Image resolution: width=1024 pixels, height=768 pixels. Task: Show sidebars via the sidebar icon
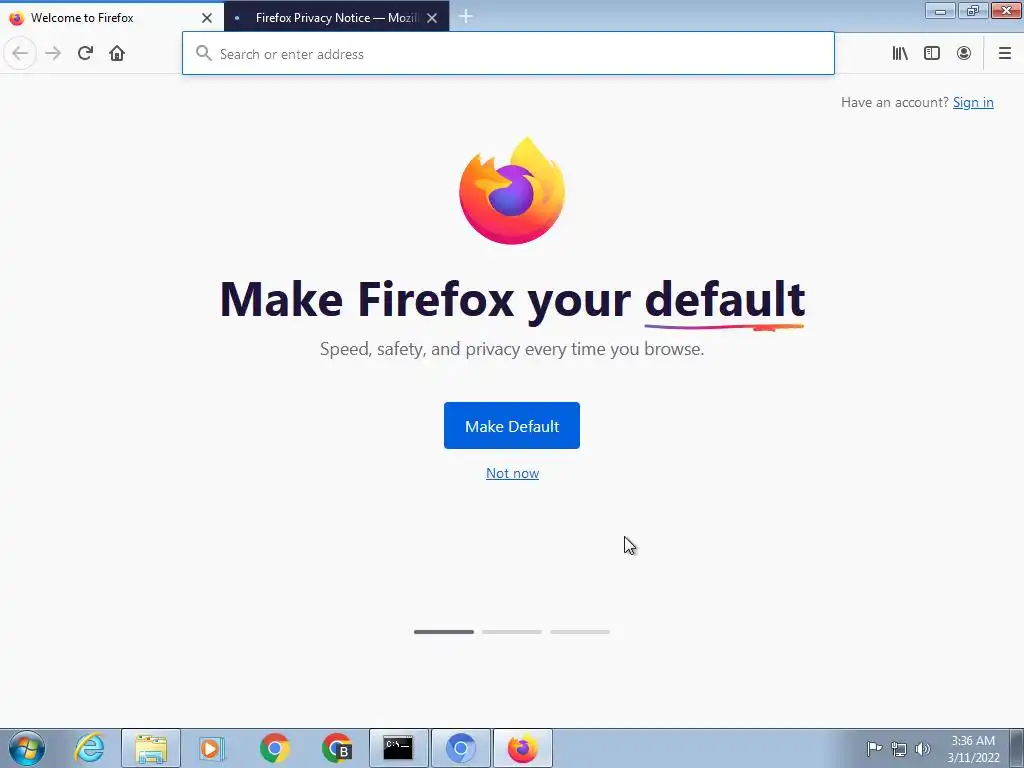(932, 54)
